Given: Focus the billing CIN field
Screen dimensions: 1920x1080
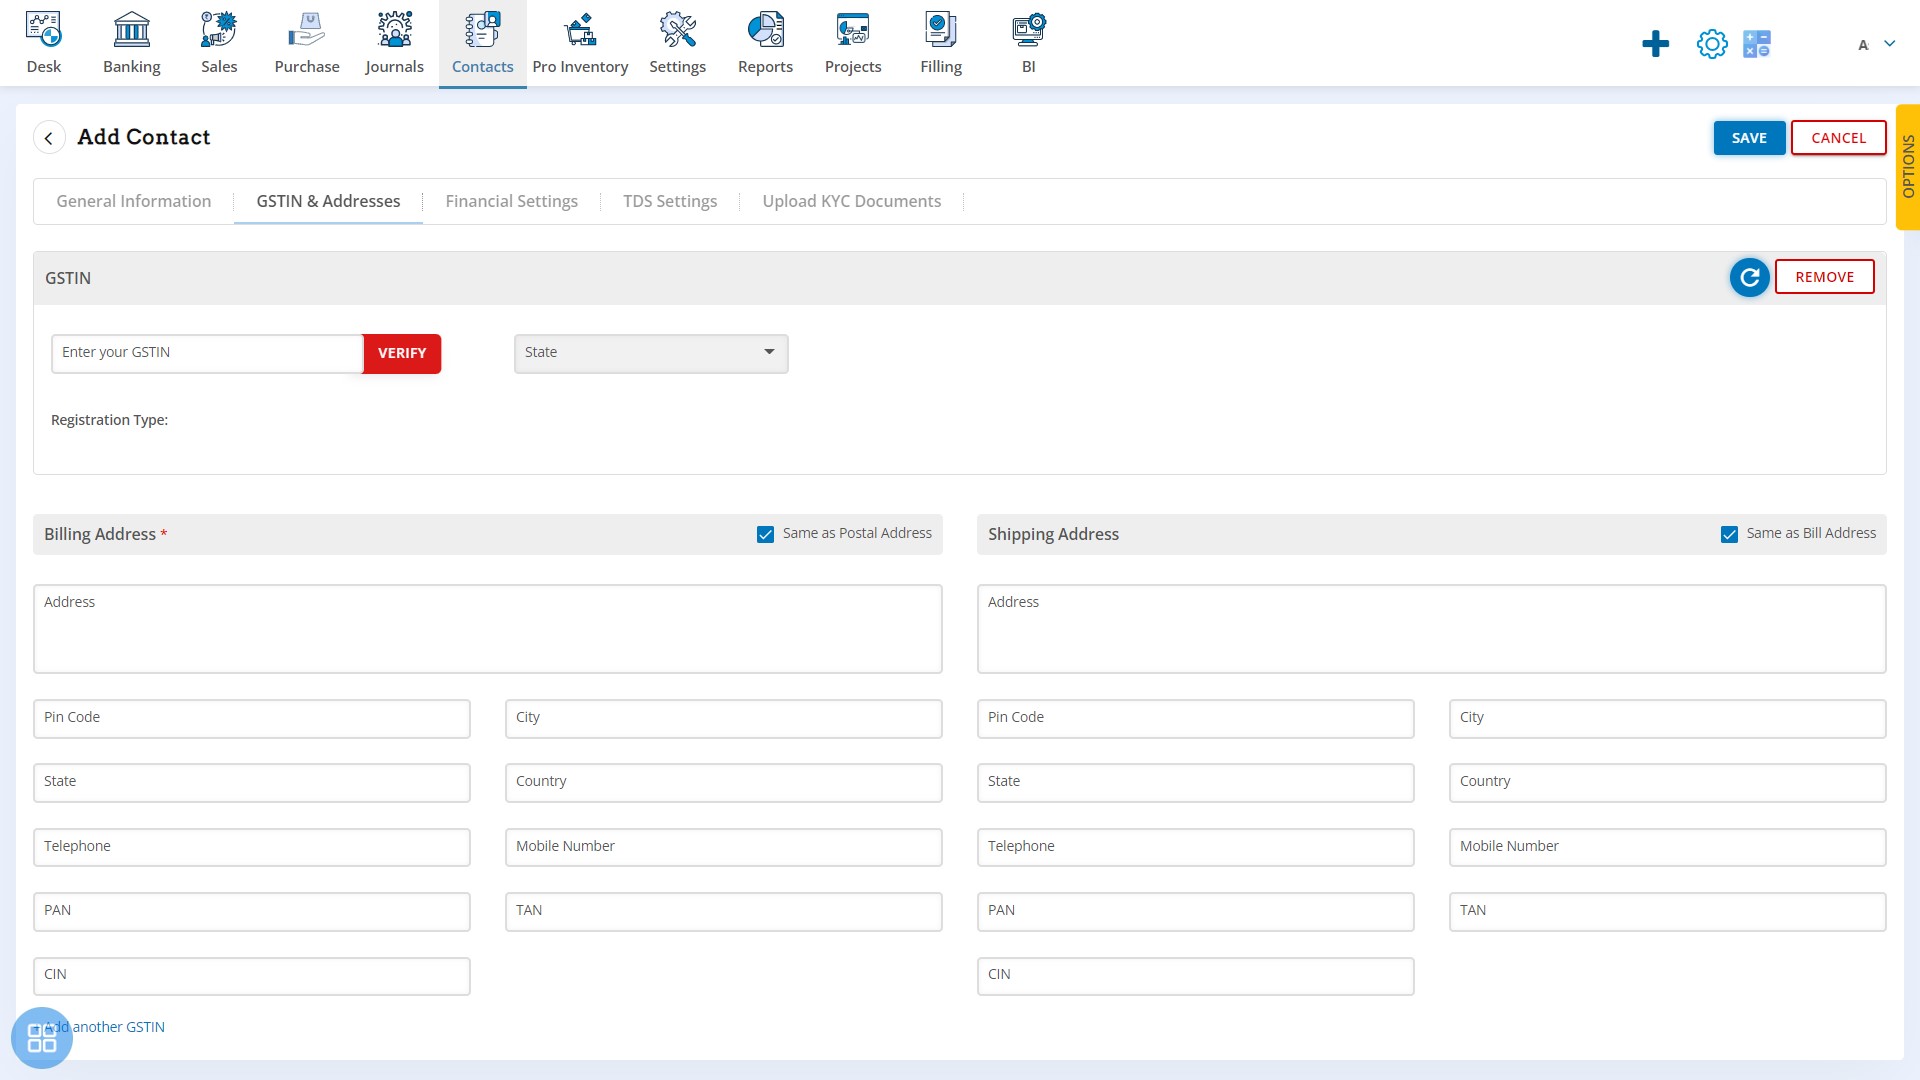Looking at the screenshot, I should (x=252, y=976).
